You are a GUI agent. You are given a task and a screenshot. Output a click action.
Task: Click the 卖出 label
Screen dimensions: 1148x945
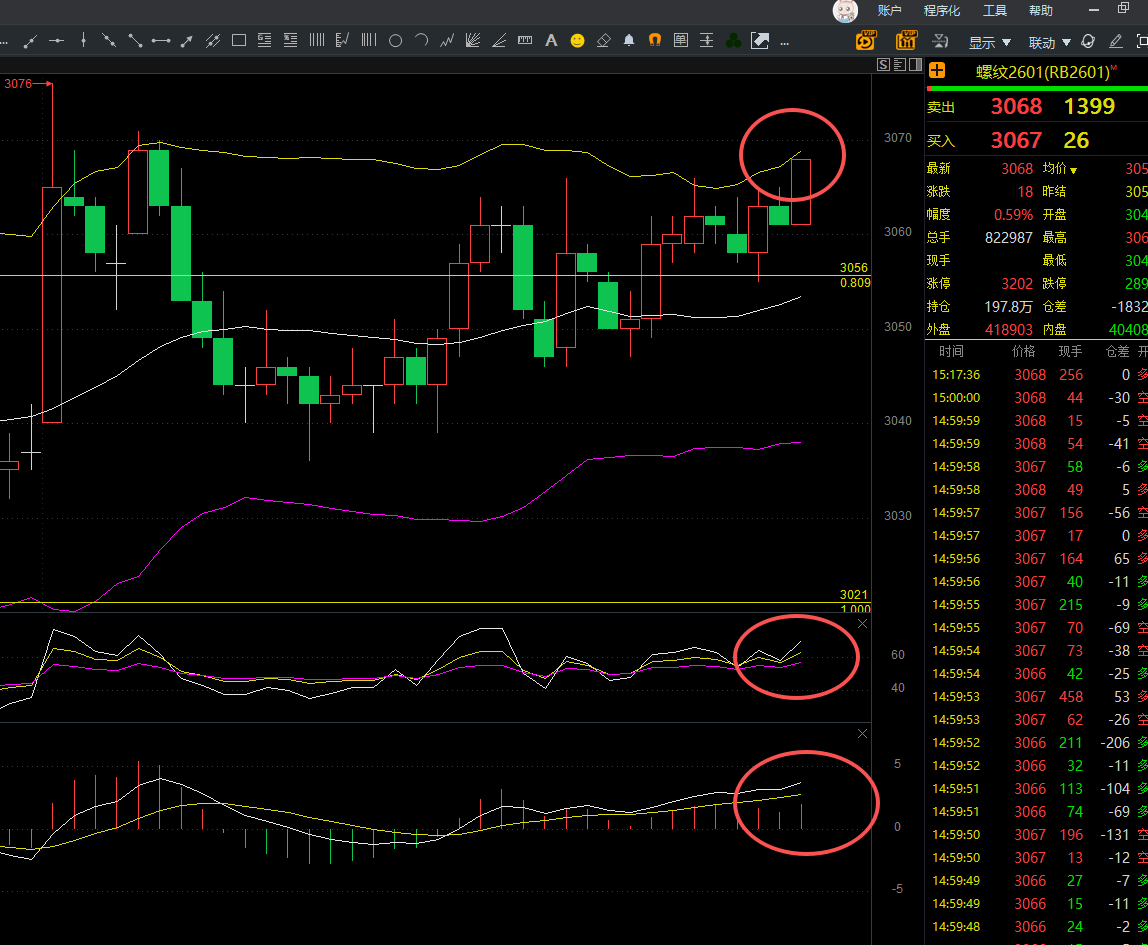coord(941,108)
